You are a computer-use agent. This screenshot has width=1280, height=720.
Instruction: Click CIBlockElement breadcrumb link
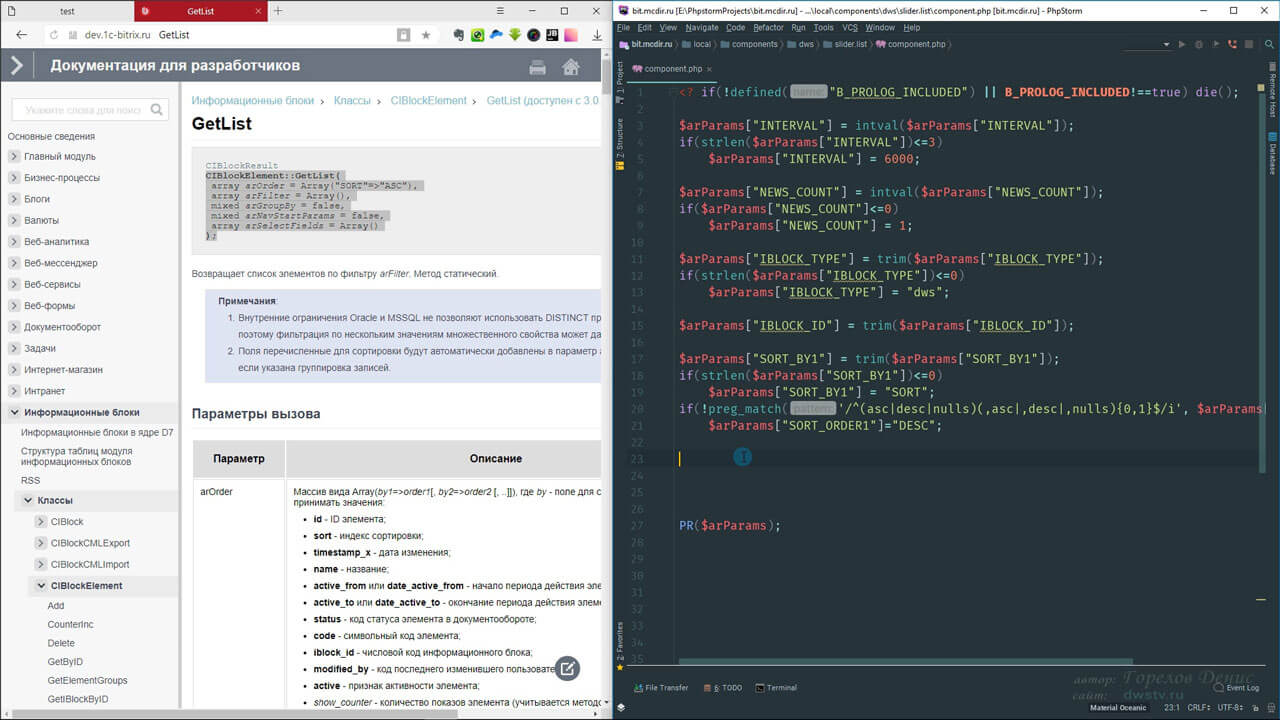429,101
